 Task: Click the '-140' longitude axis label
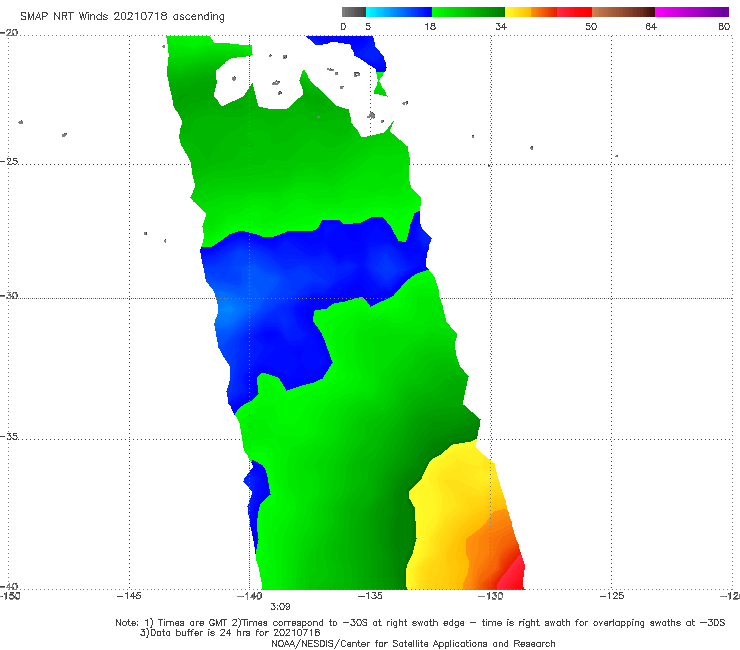249,596
